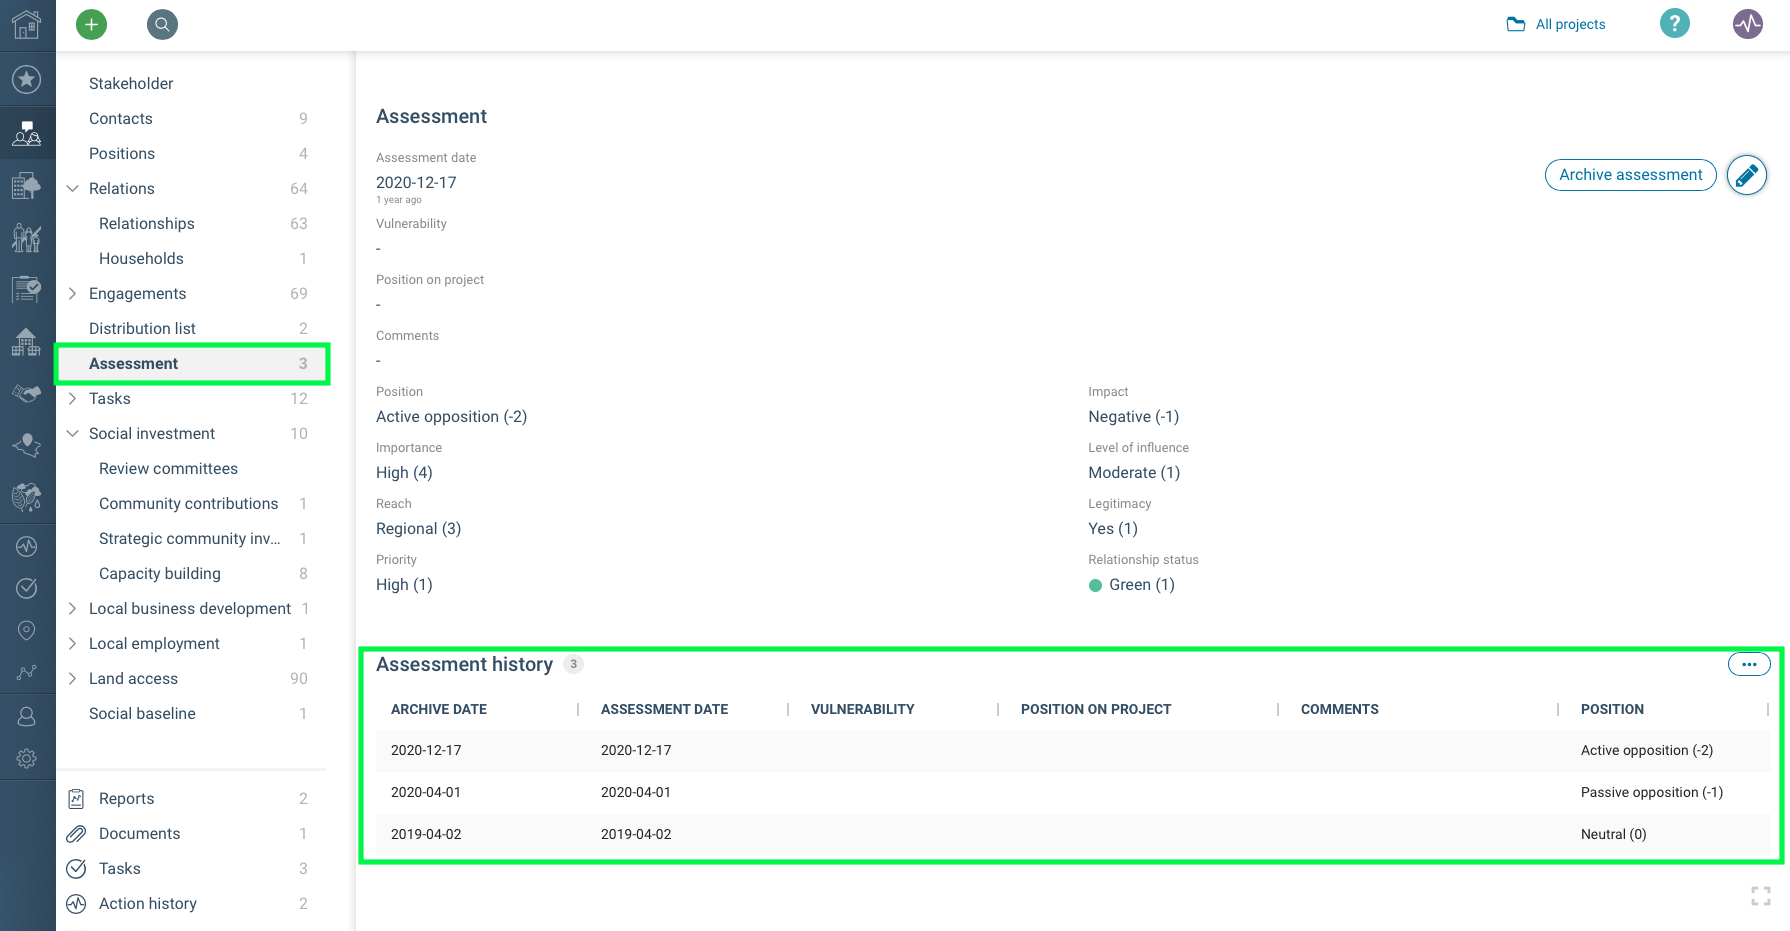
Task: Expand the Land access chevron
Action: (x=72, y=678)
